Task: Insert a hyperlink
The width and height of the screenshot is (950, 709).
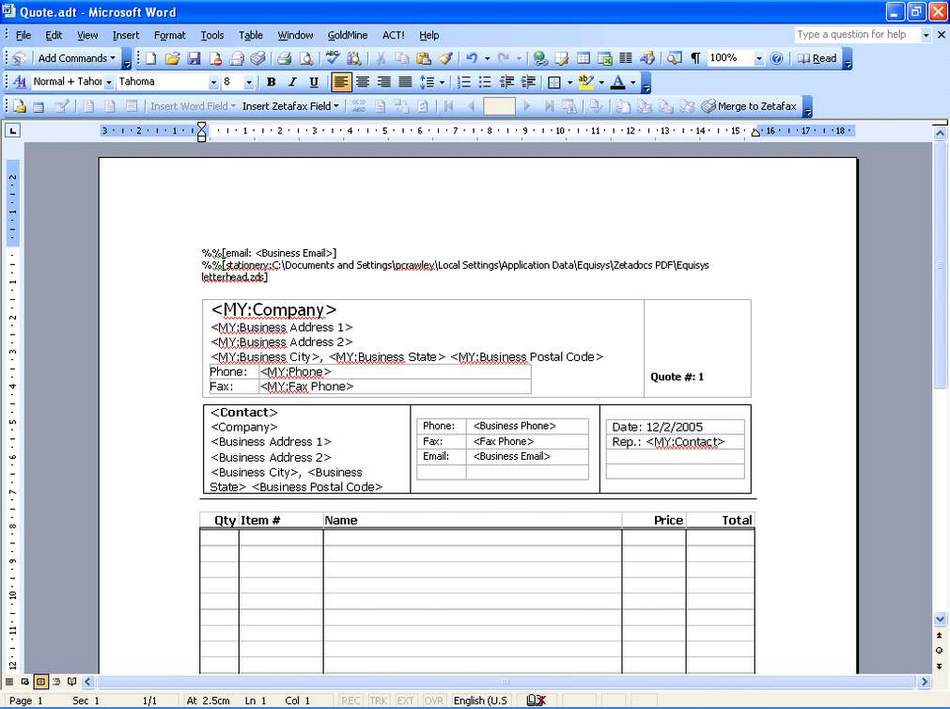Action: click(x=540, y=58)
